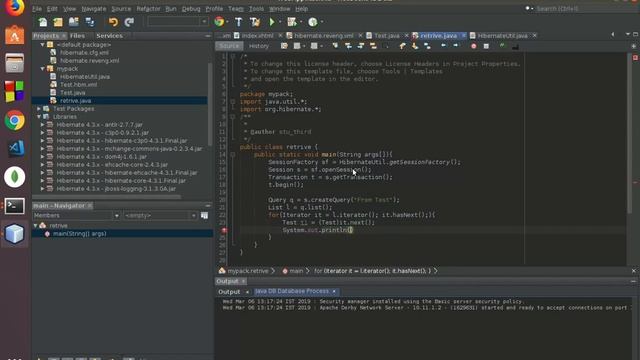Click Find Previous Occurrence icon
This screenshot has height=360, width=640.
click(348, 46)
